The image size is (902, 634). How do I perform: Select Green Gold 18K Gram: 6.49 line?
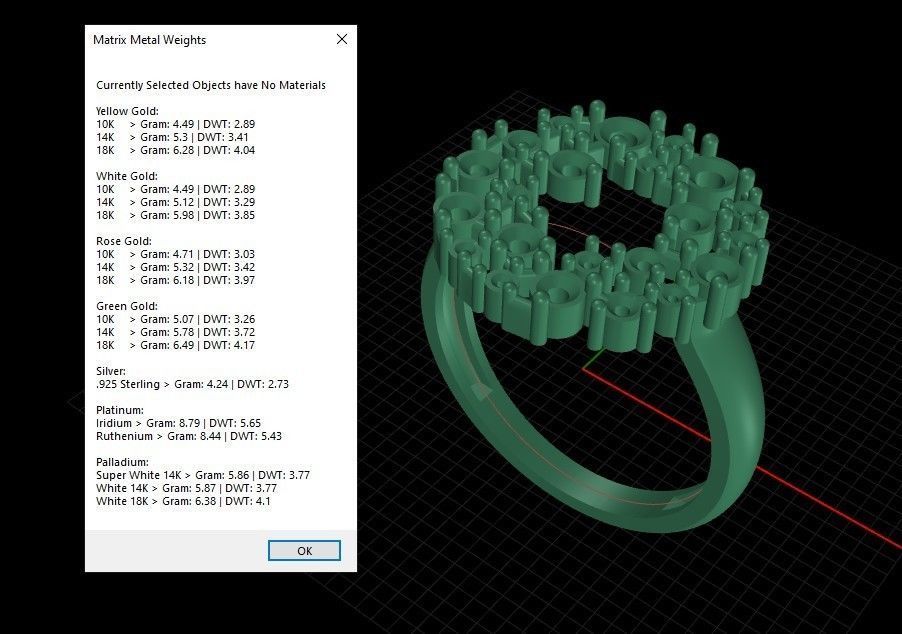tap(175, 345)
